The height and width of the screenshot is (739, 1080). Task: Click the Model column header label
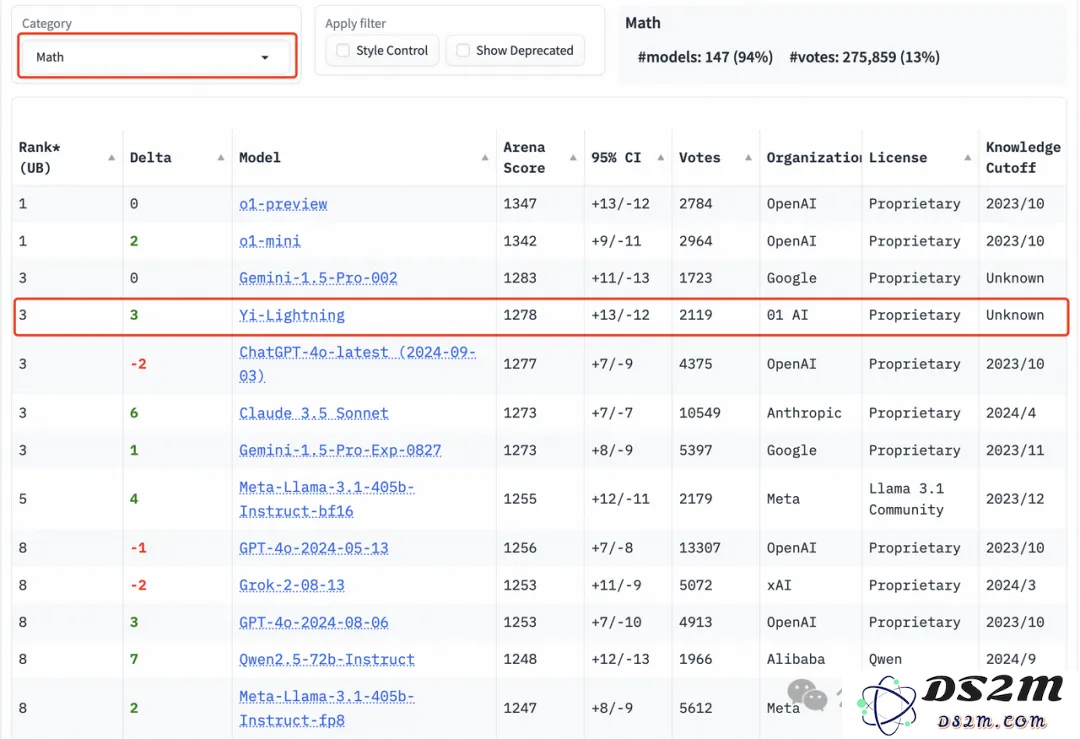tap(260, 158)
